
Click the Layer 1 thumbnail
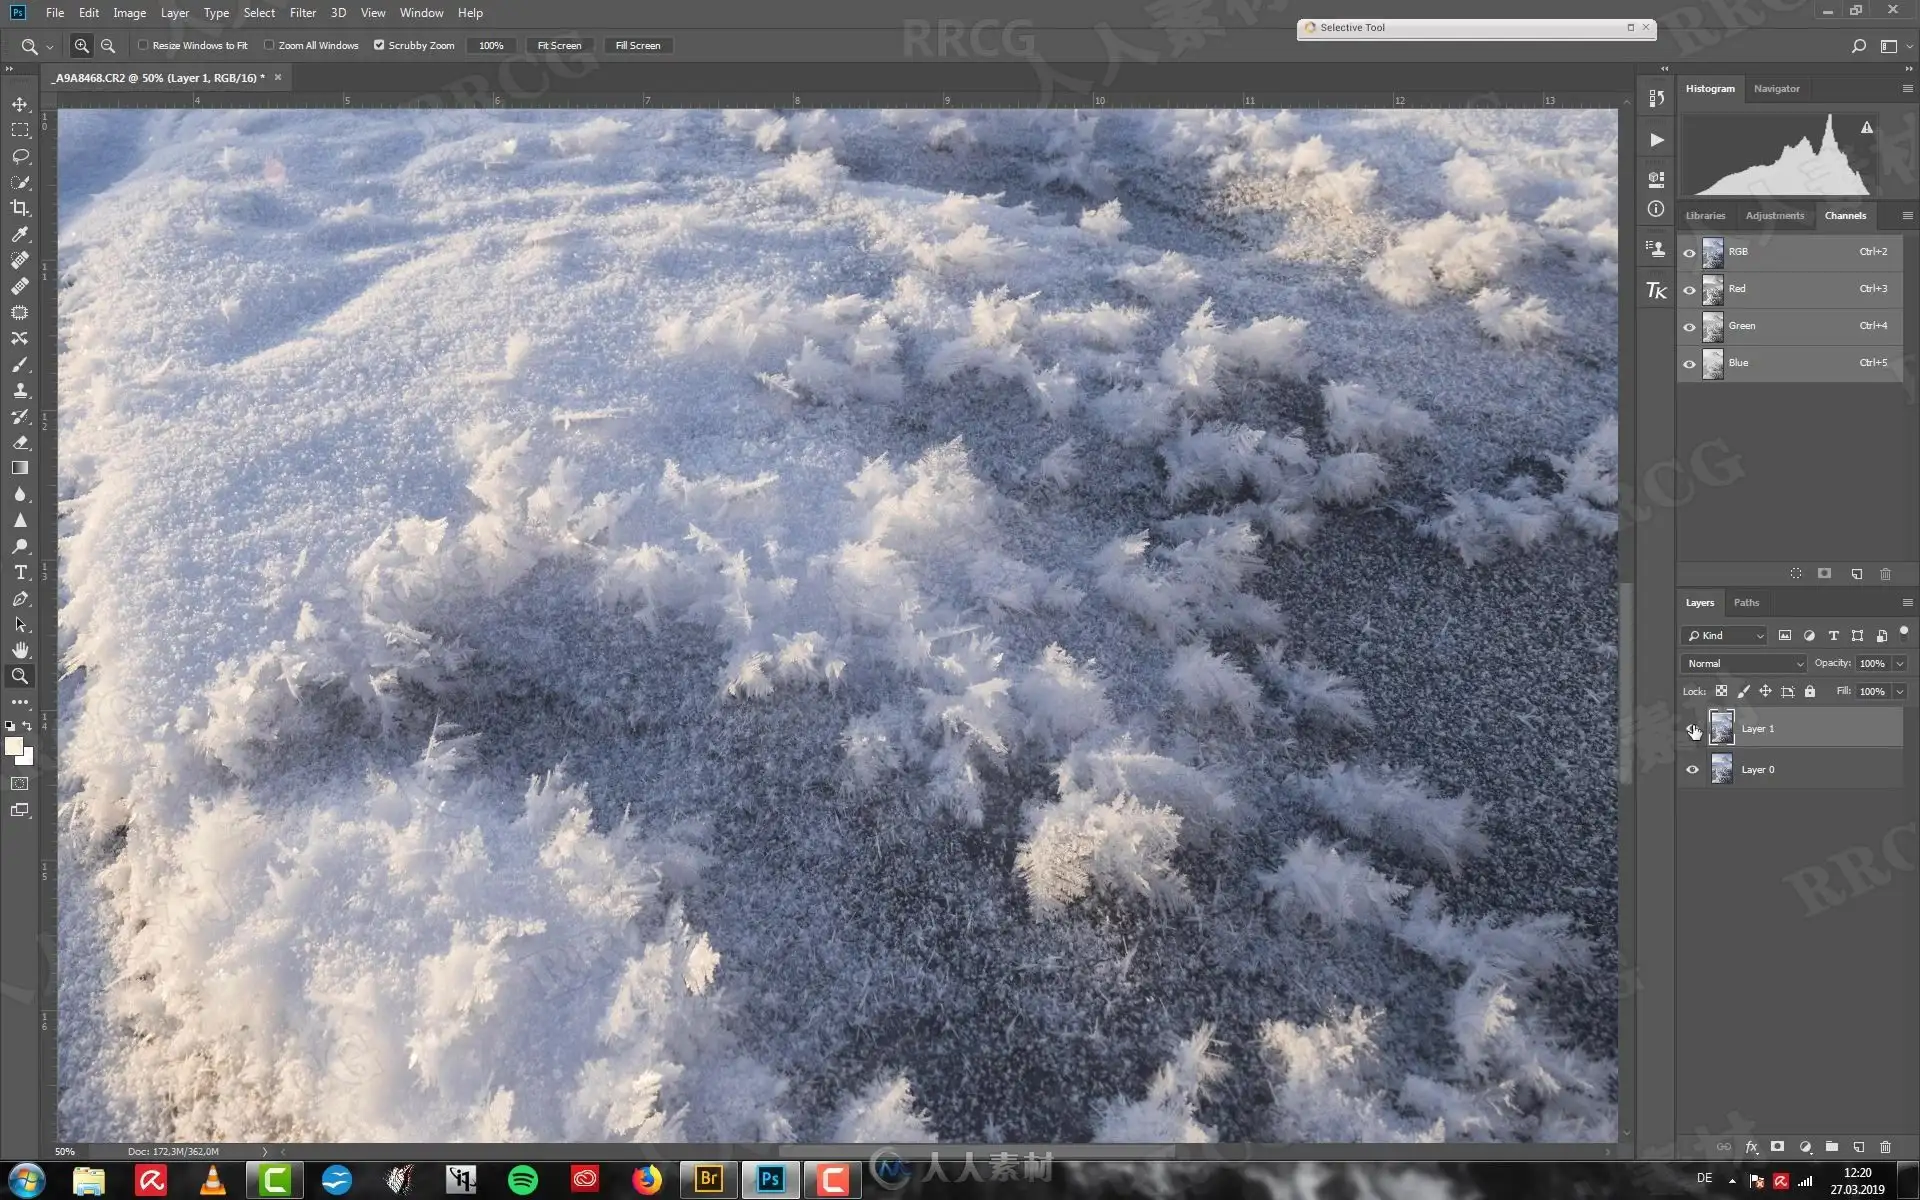click(x=1721, y=728)
